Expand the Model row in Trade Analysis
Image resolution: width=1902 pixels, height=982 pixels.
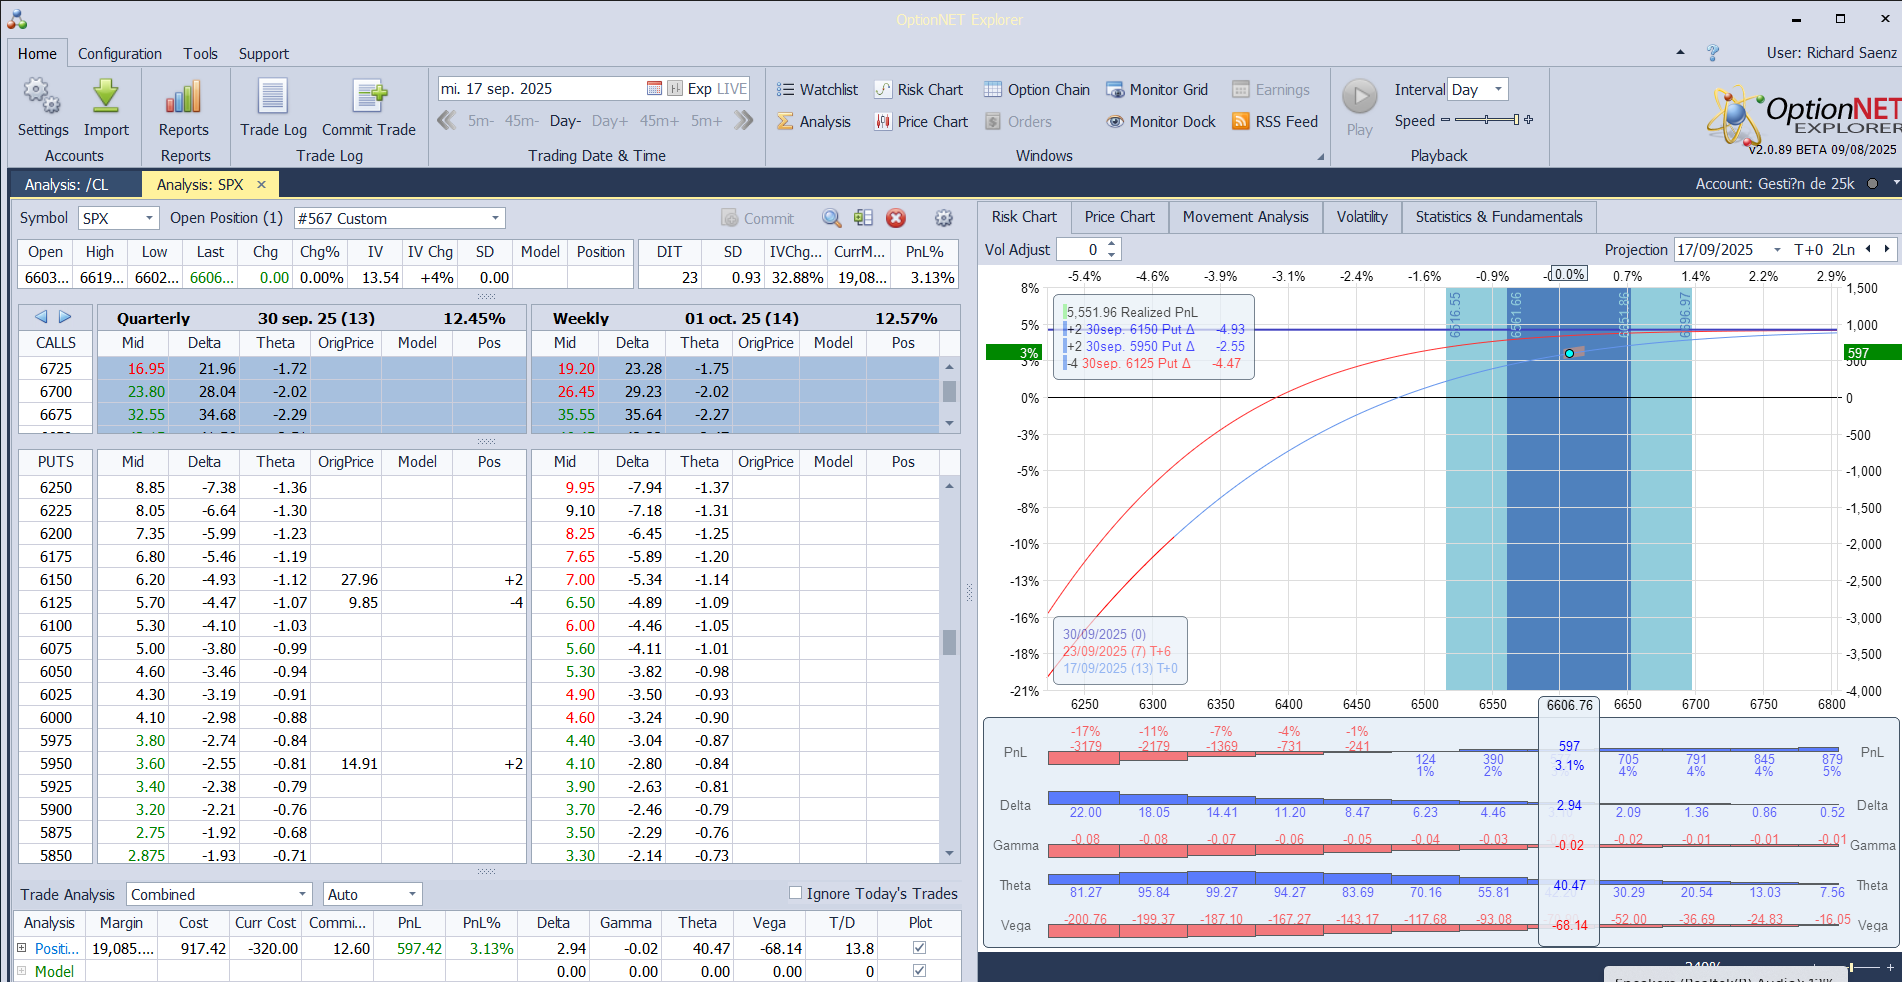pos(21,970)
